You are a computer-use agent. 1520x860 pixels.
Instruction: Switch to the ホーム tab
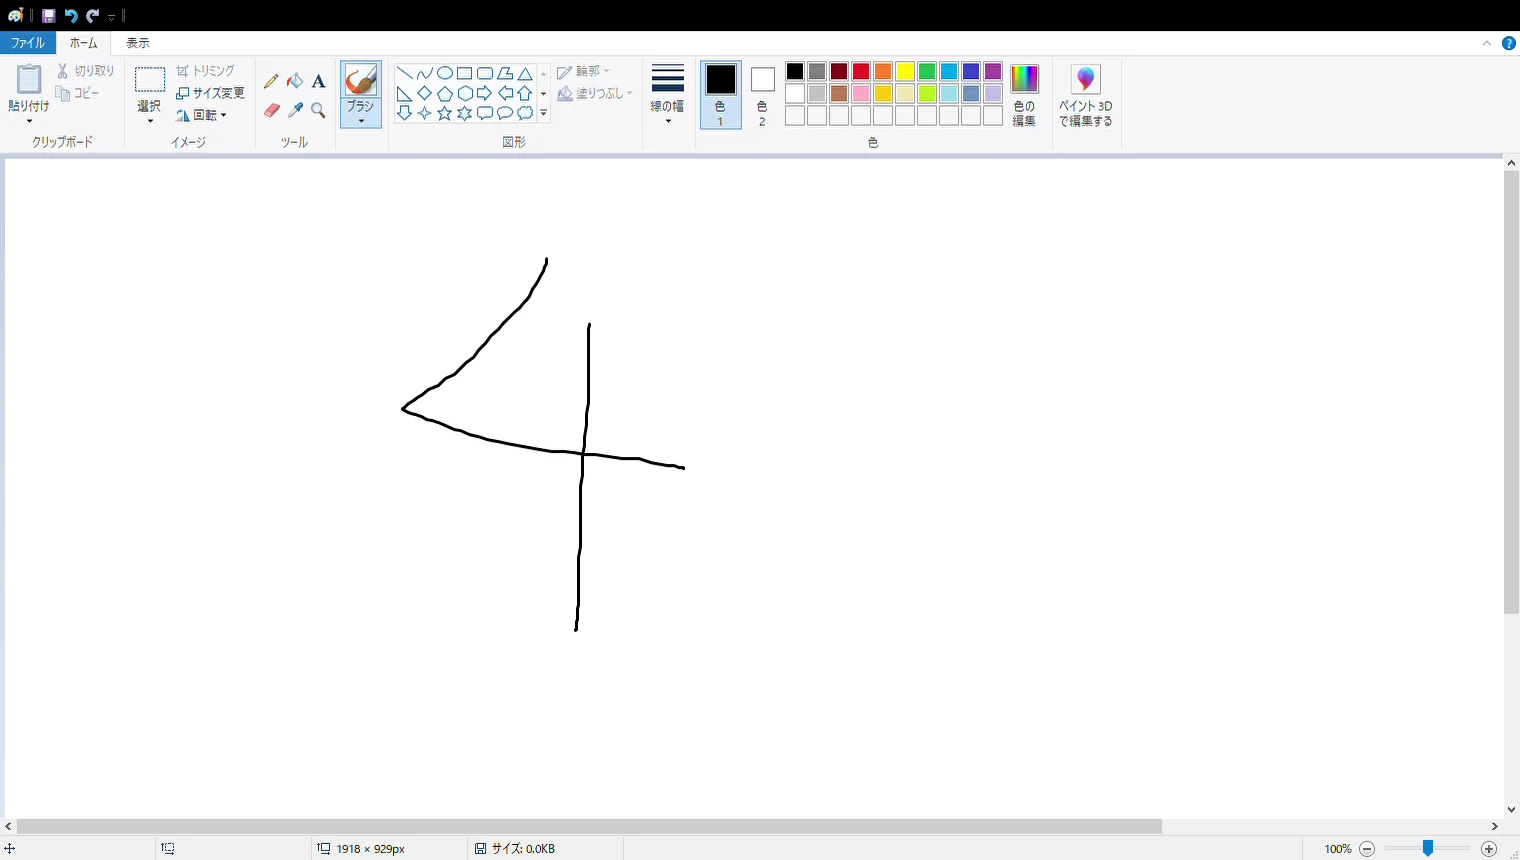[x=84, y=43]
